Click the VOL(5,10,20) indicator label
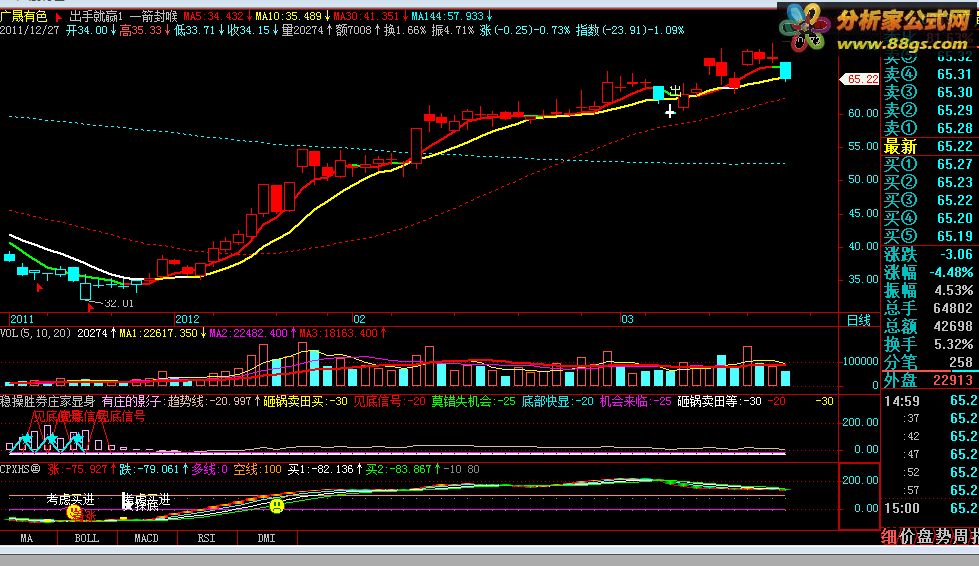 coord(36,333)
